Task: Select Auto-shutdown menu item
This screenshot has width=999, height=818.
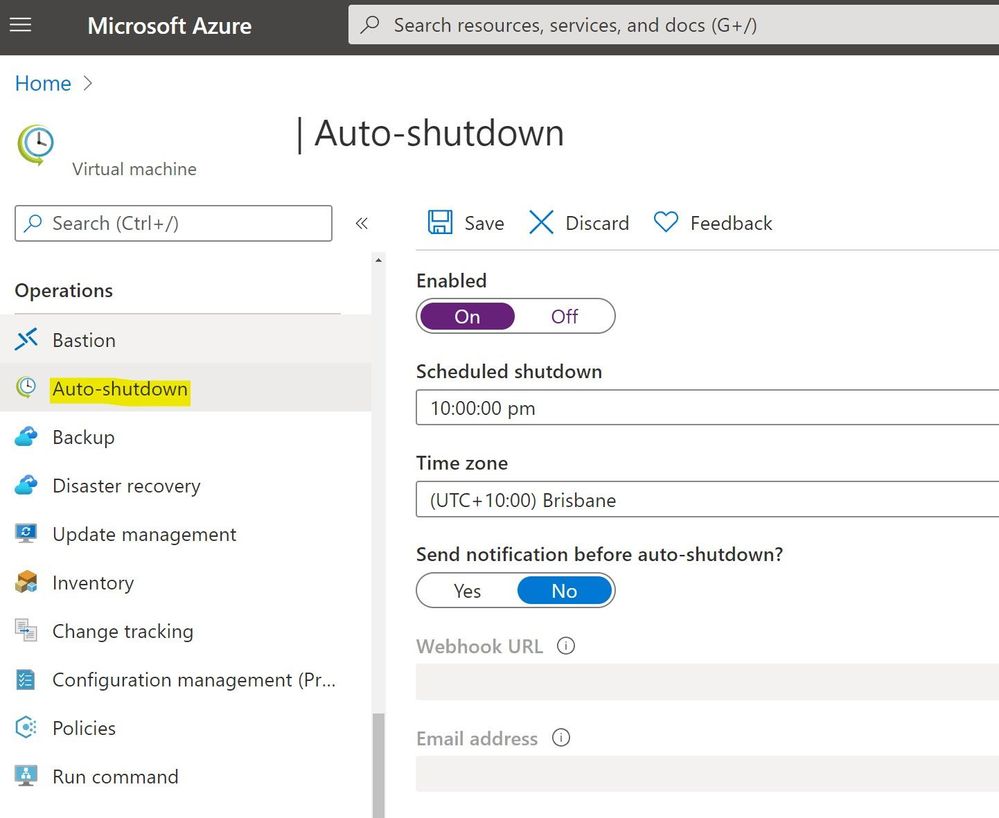Action: [x=185, y=387]
